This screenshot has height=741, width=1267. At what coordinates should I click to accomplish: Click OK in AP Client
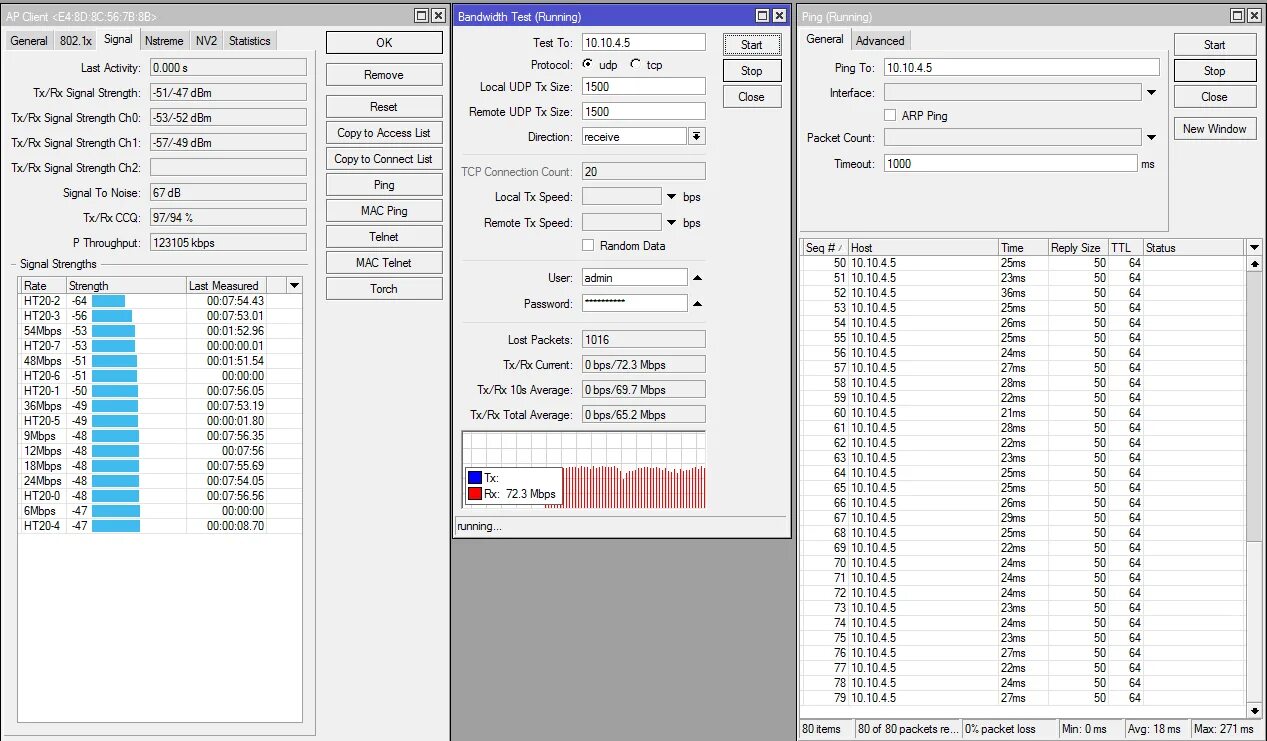tap(384, 43)
